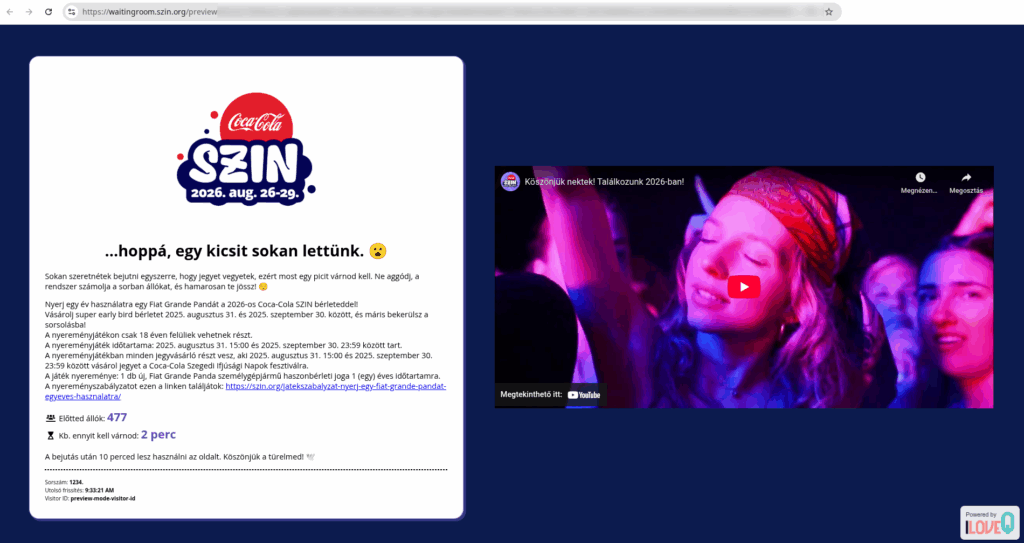Play the YouTube video
The image size is (1024, 543).
pyautogui.click(x=743, y=287)
